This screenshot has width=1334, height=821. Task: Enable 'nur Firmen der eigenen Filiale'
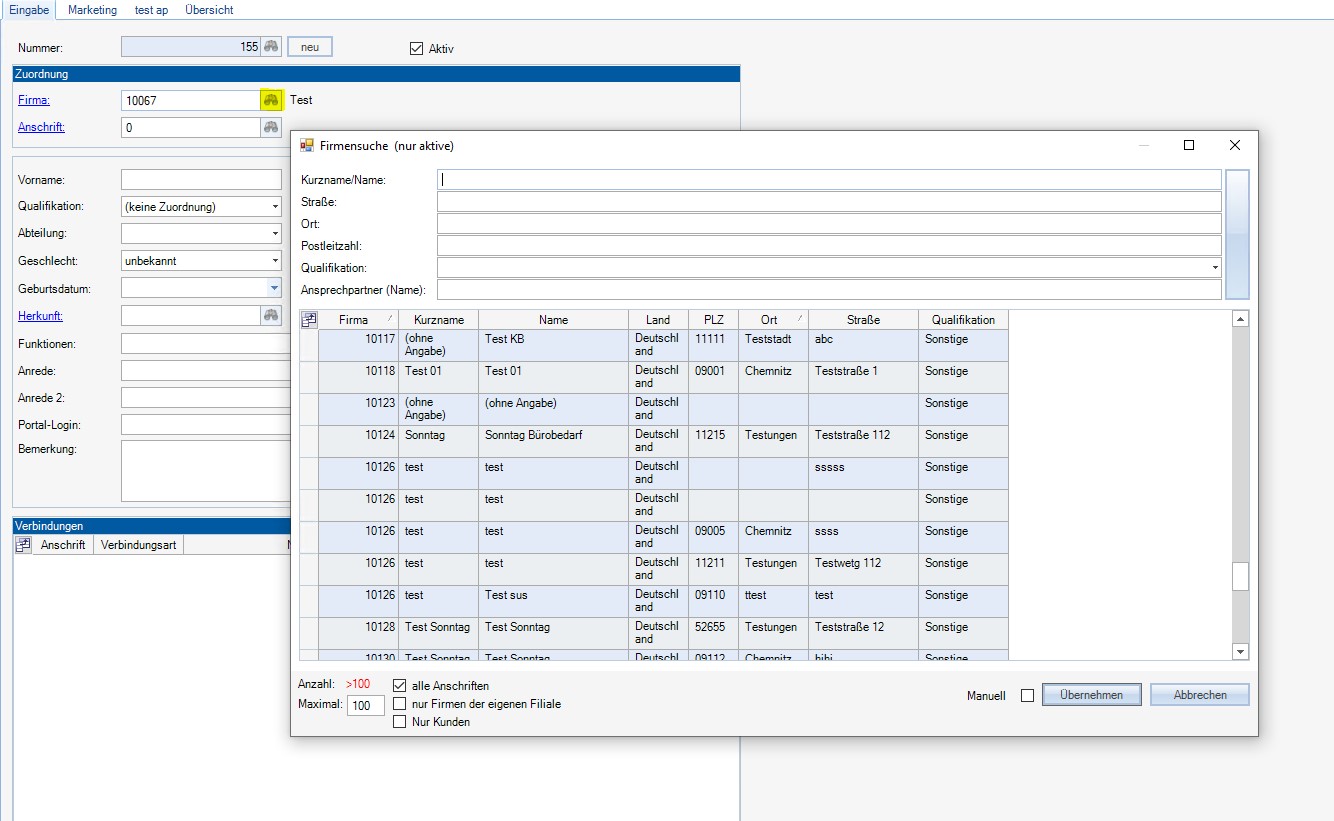coord(400,704)
